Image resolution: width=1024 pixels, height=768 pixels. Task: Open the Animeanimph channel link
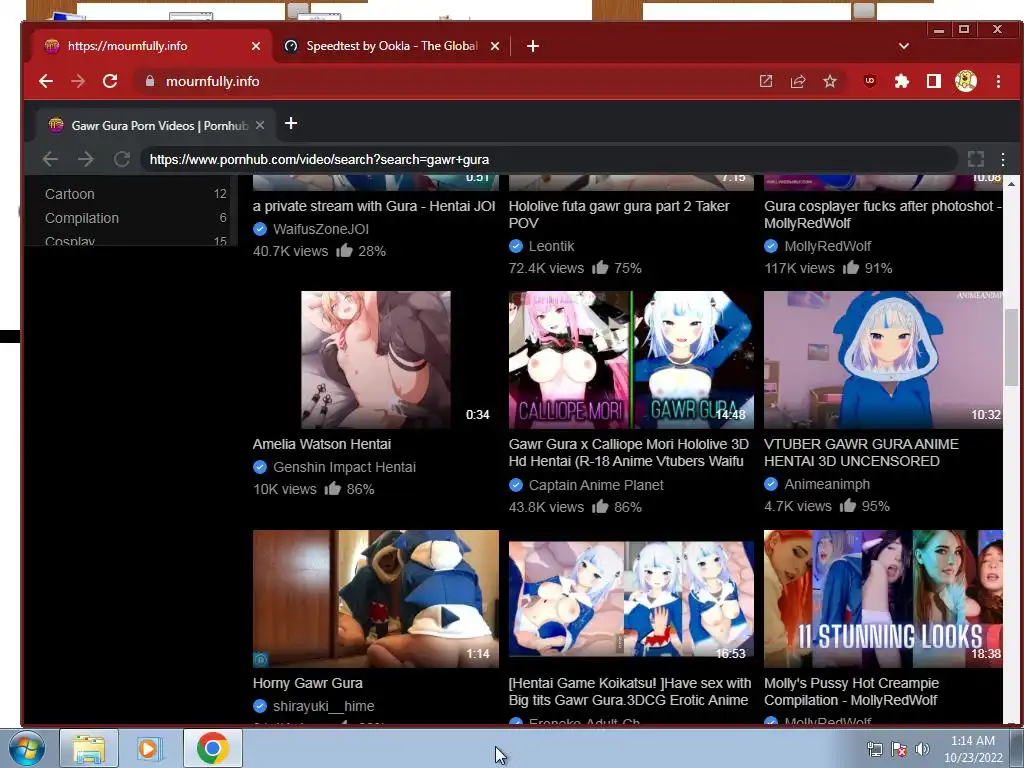pyautogui.click(x=827, y=484)
